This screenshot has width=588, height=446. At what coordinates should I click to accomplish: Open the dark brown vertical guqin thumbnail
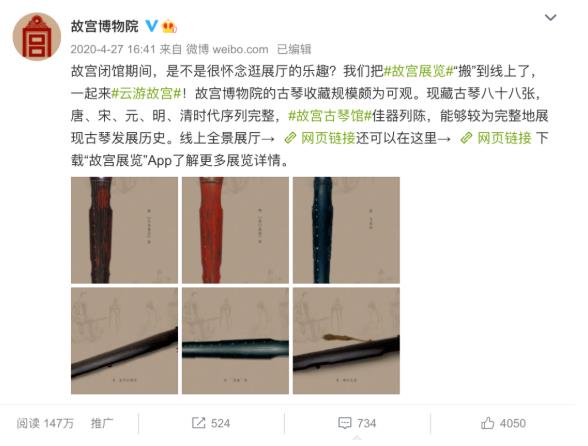click(124, 230)
